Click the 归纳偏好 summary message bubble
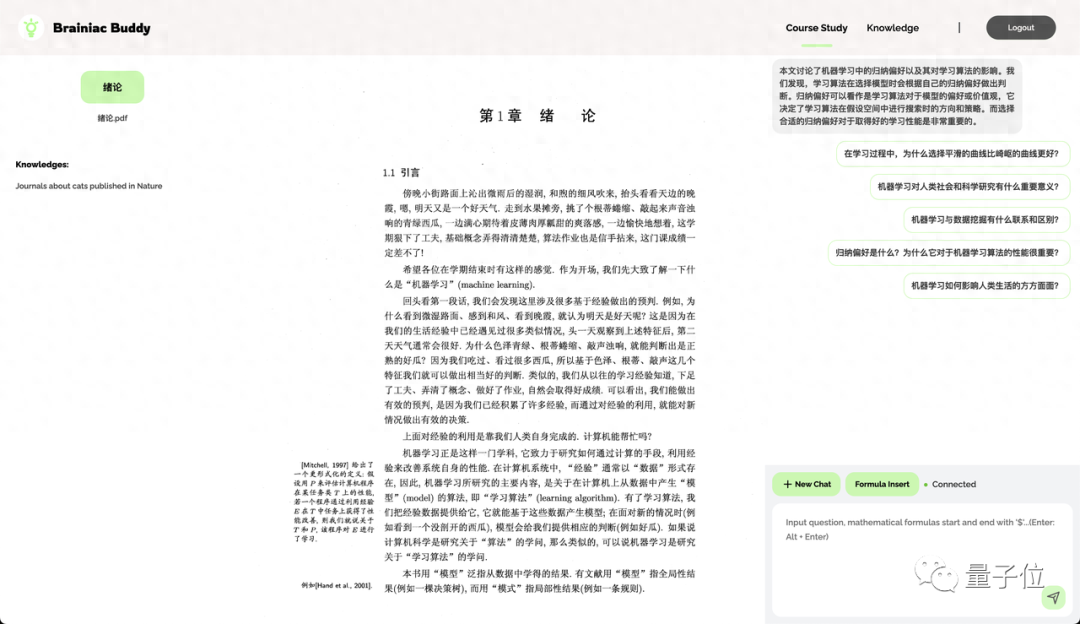This screenshot has width=1080, height=624. coord(897,96)
